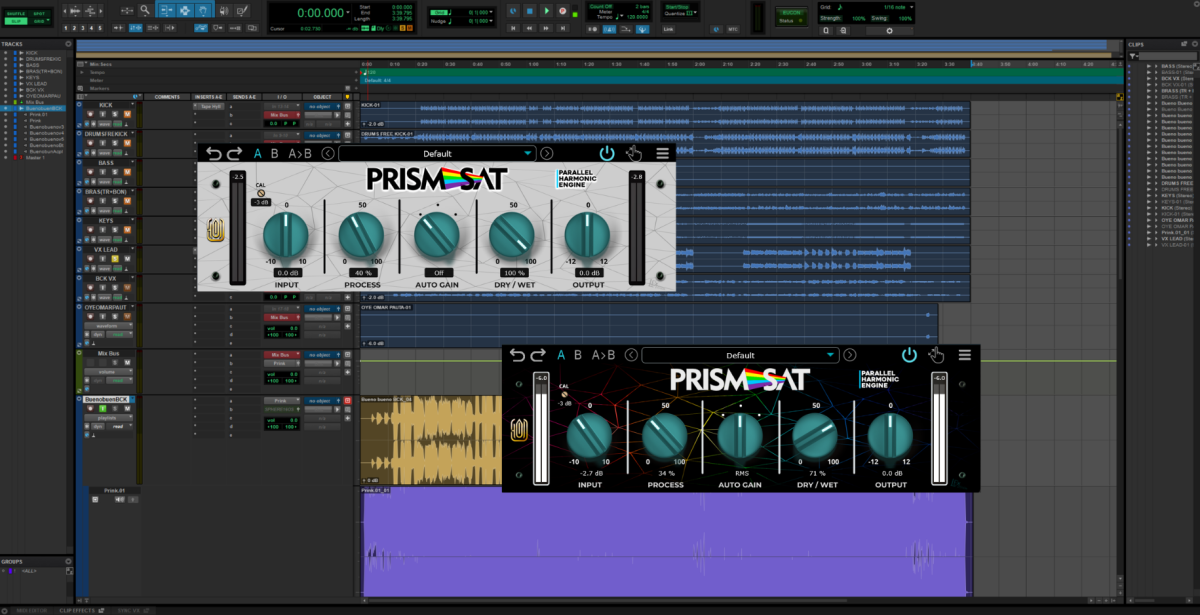The width and height of the screenshot is (1200, 615).
Task: Click the PROCESS knob in dark Prism Sat
Action: pyautogui.click(x=665, y=436)
